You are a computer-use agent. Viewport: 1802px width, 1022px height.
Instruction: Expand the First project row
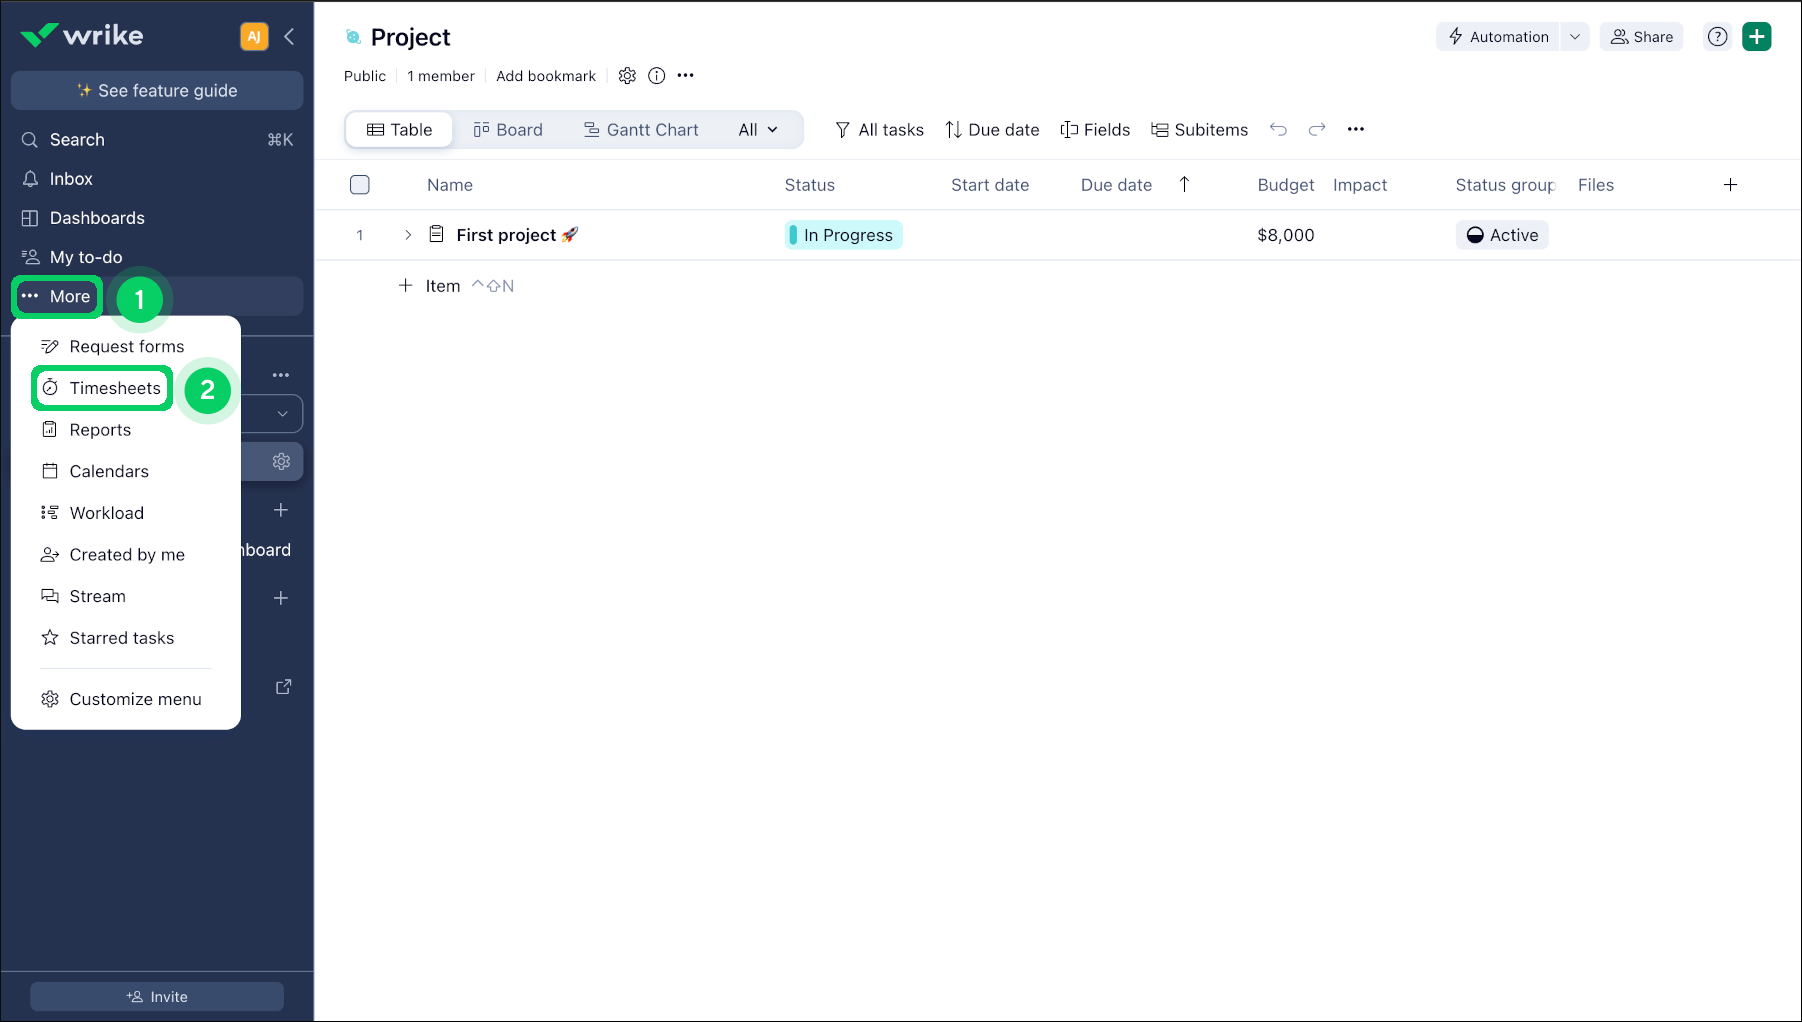[x=407, y=234]
